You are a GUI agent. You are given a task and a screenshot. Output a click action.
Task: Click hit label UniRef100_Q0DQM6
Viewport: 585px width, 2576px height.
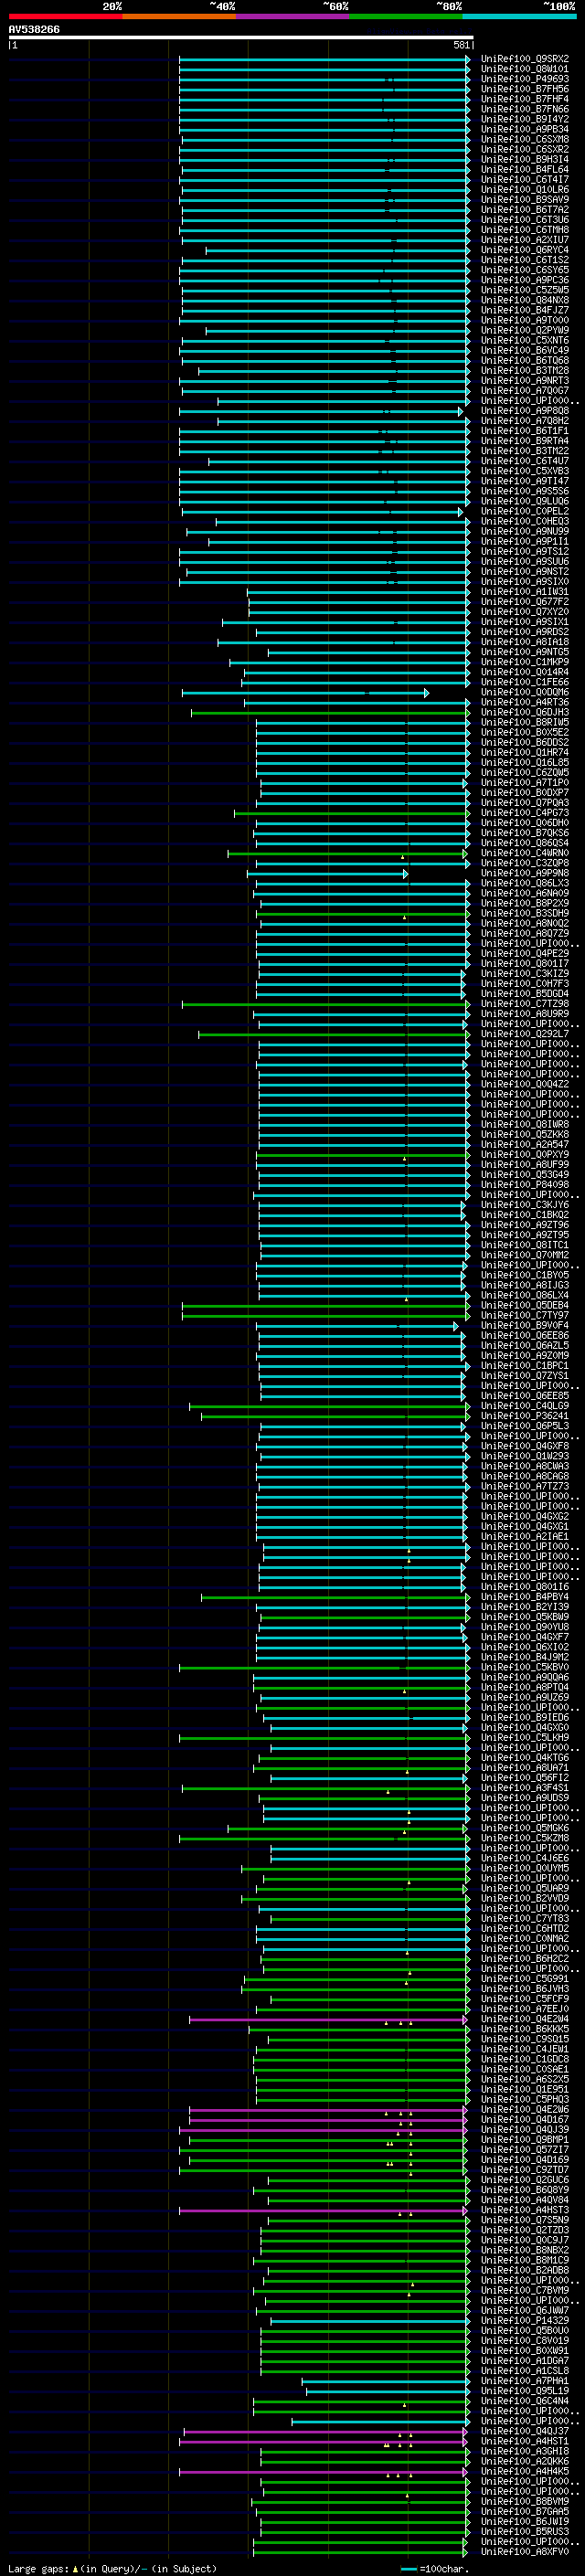coord(525,692)
